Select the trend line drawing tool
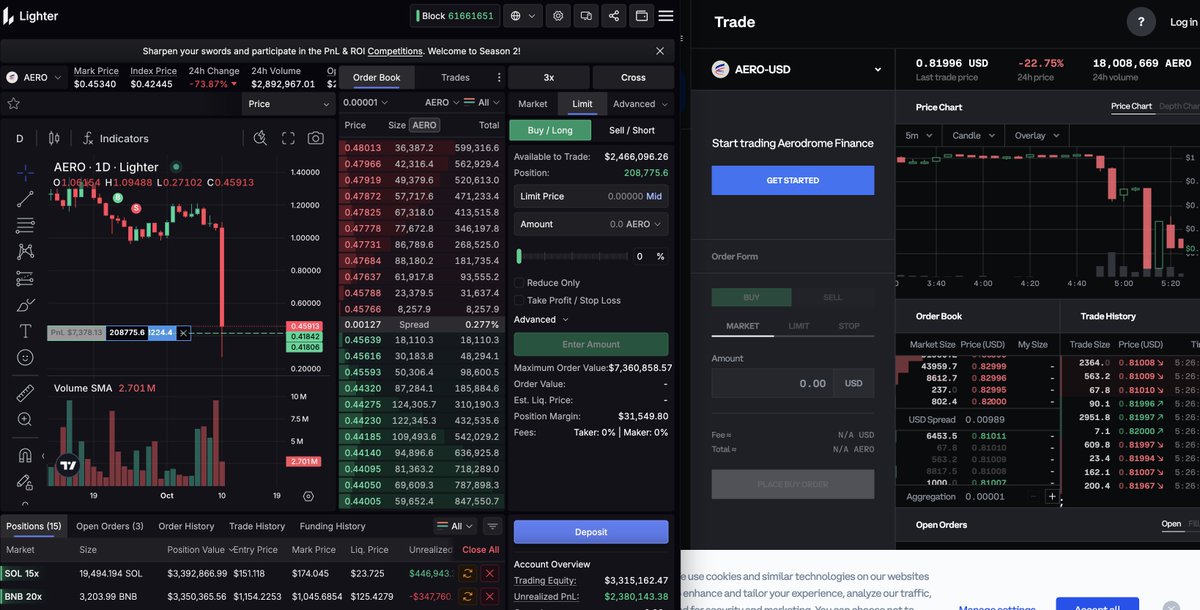Image resolution: width=1200 pixels, height=610 pixels. (25, 199)
